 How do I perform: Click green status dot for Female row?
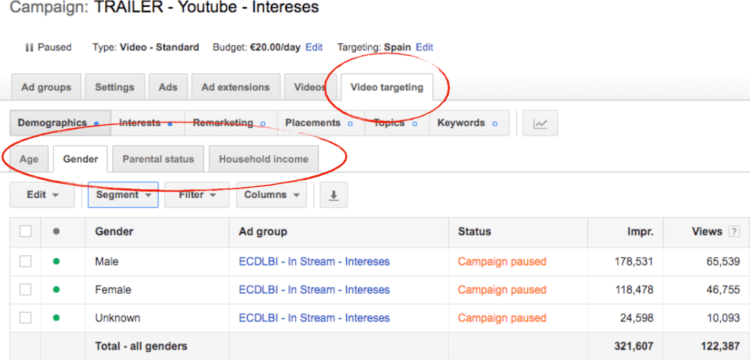(56, 290)
